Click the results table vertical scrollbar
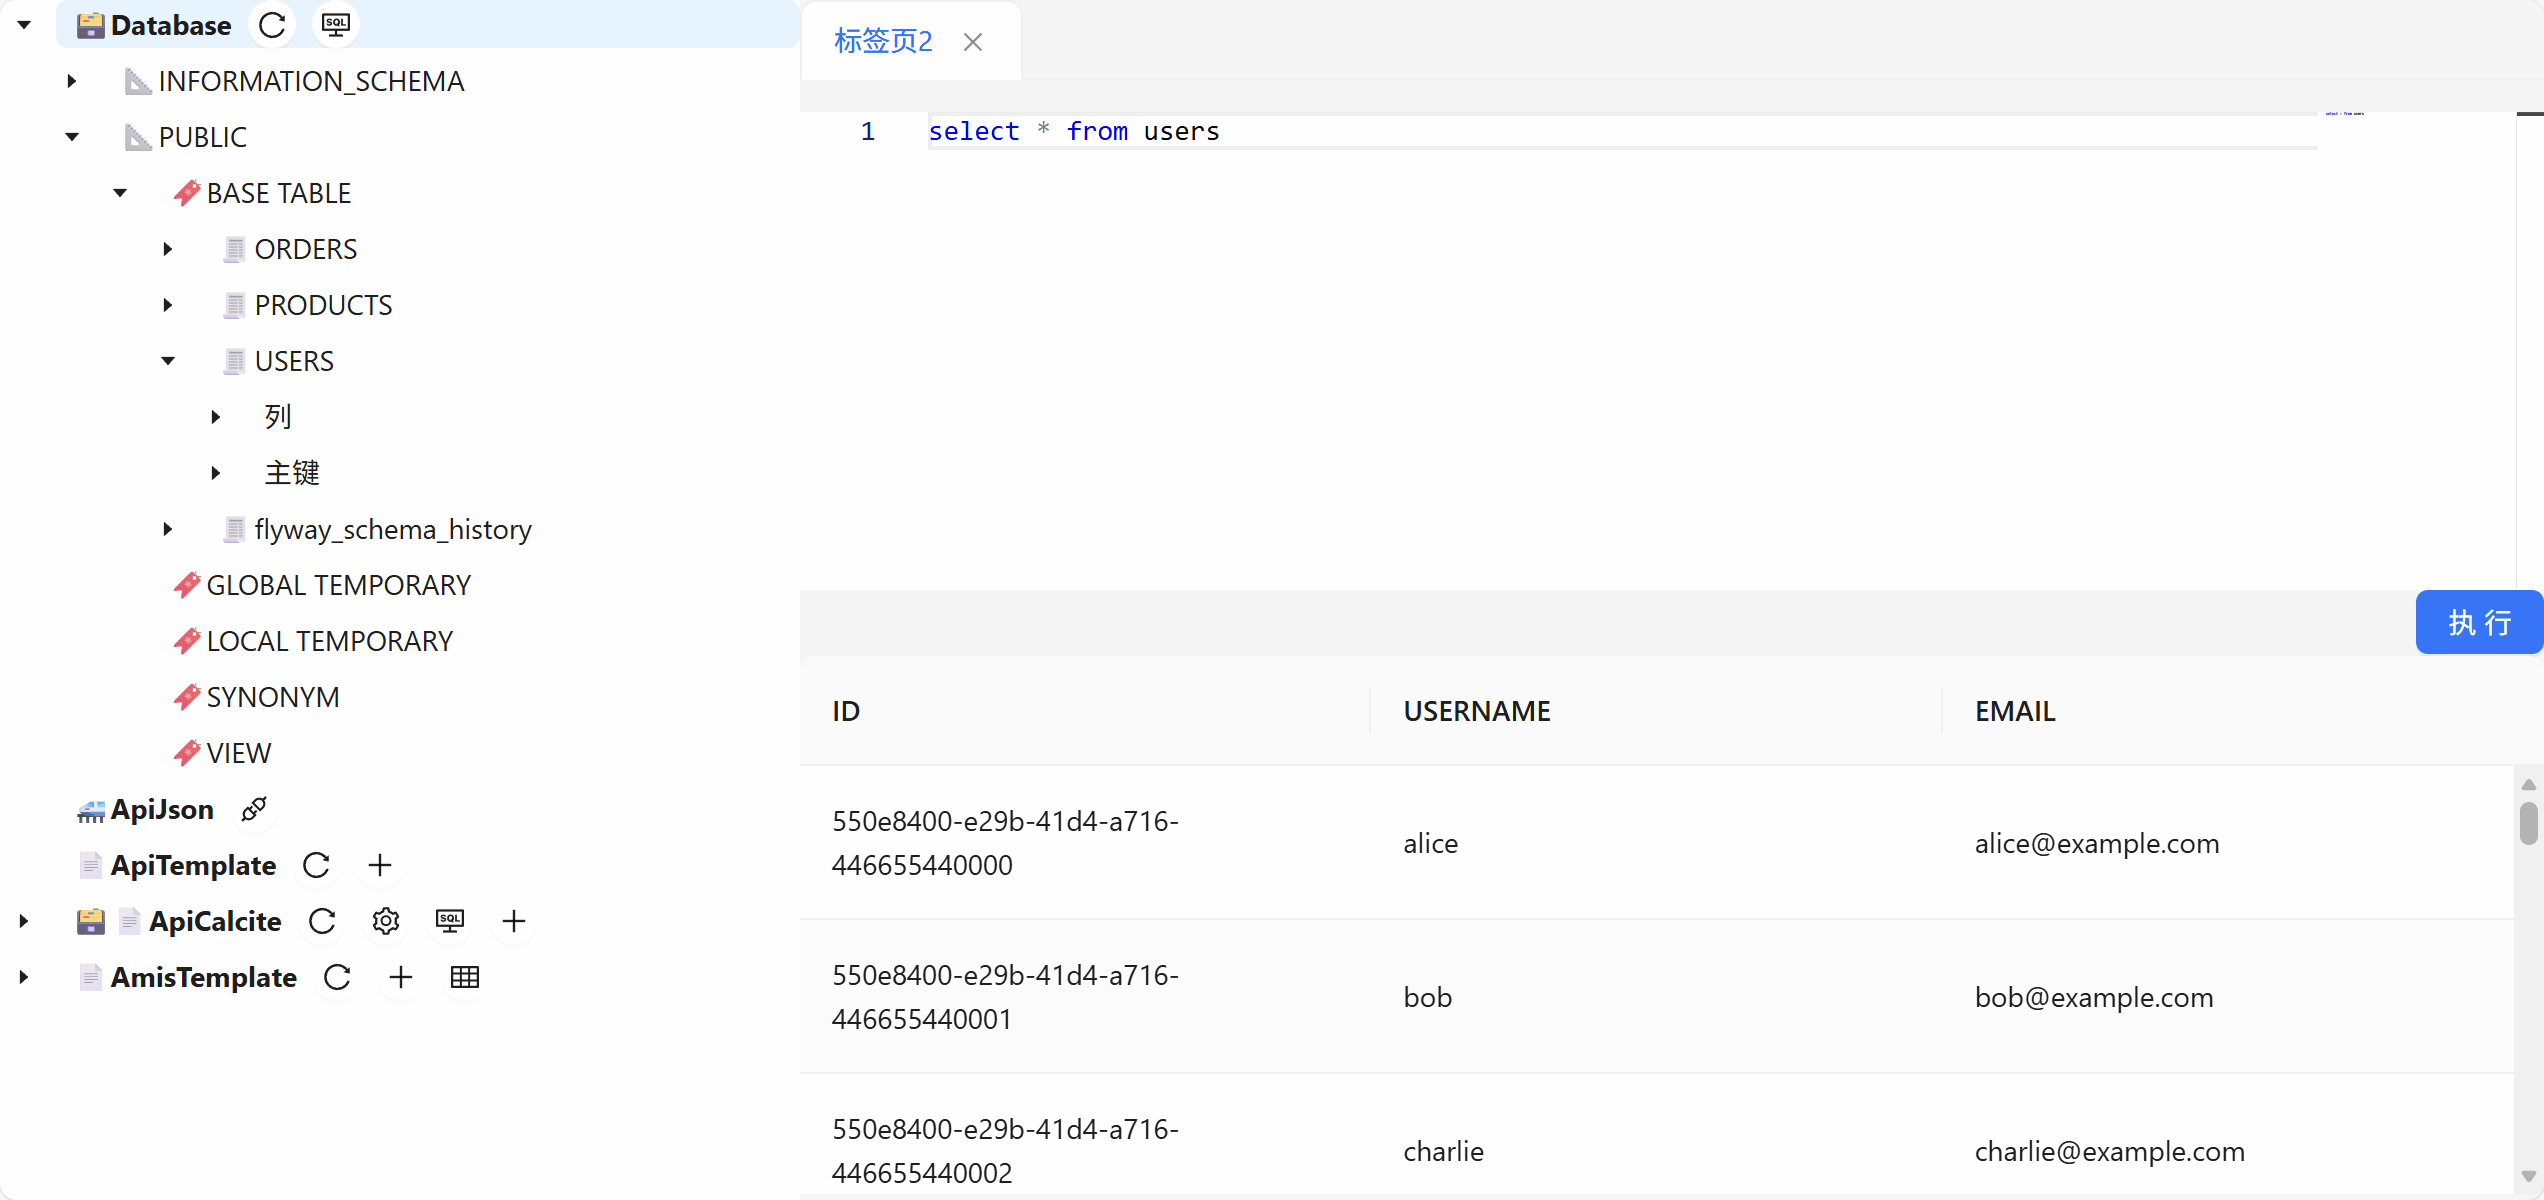 click(x=2528, y=825)
